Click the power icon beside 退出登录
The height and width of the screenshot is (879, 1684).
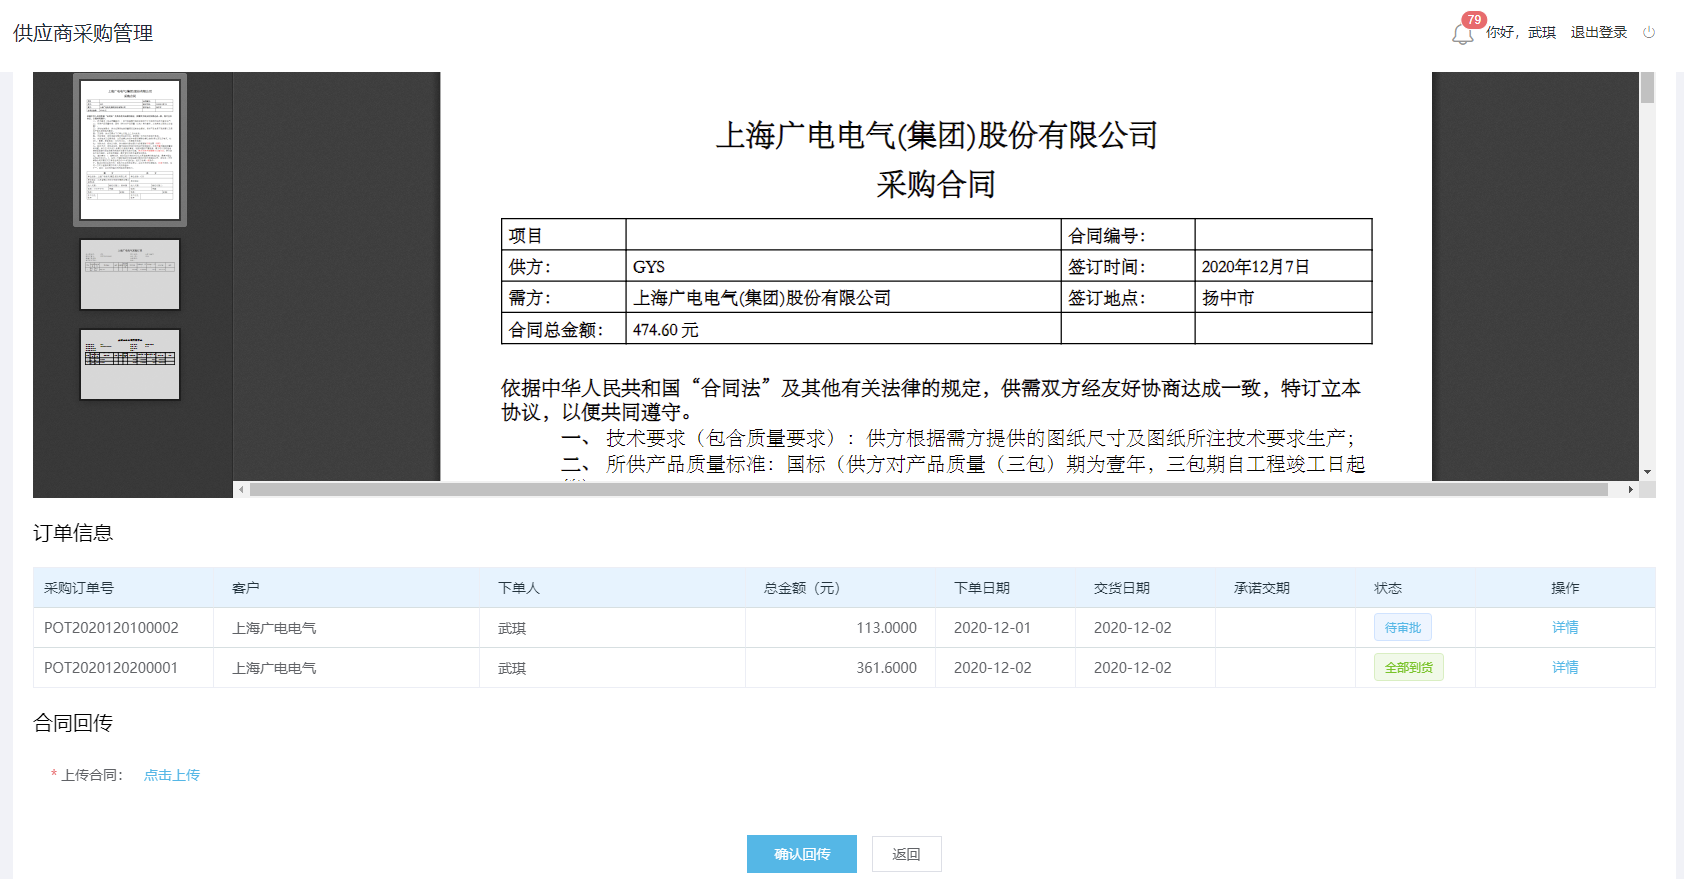(x=1649, y=32)
